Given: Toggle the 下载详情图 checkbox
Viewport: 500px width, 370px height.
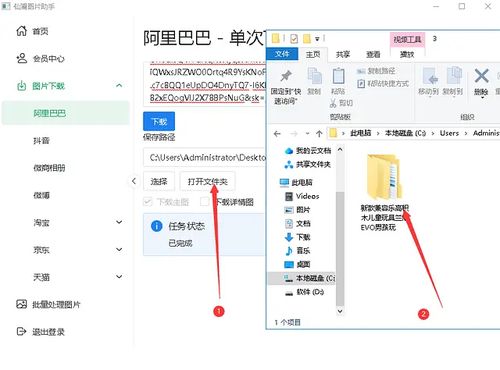Looking at the screenshot, I should [204, 202].
